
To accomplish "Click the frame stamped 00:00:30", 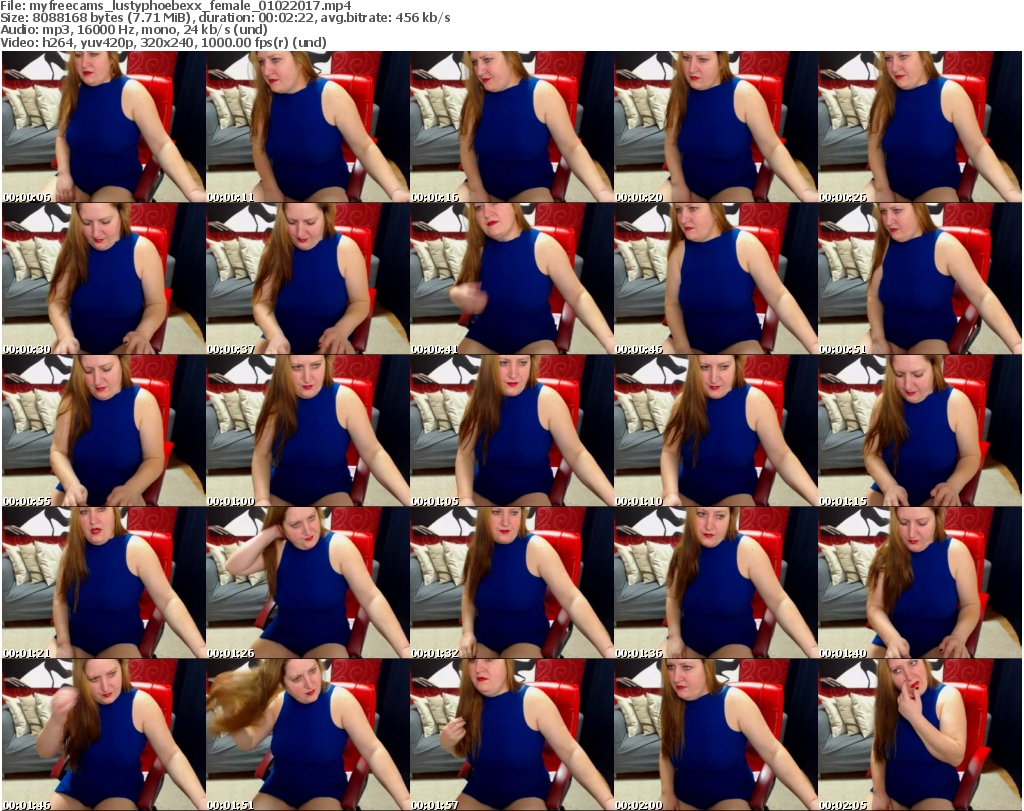I will point(104,279).
